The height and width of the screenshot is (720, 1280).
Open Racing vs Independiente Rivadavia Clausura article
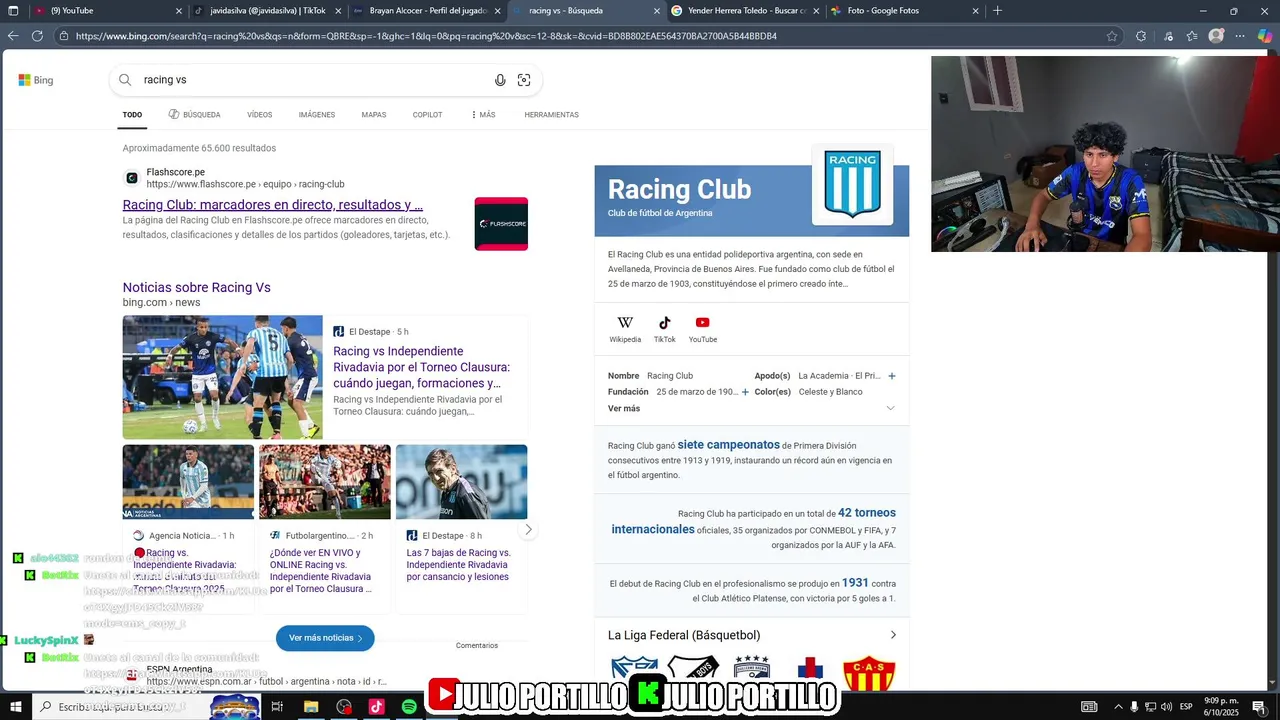pos(421,367)
